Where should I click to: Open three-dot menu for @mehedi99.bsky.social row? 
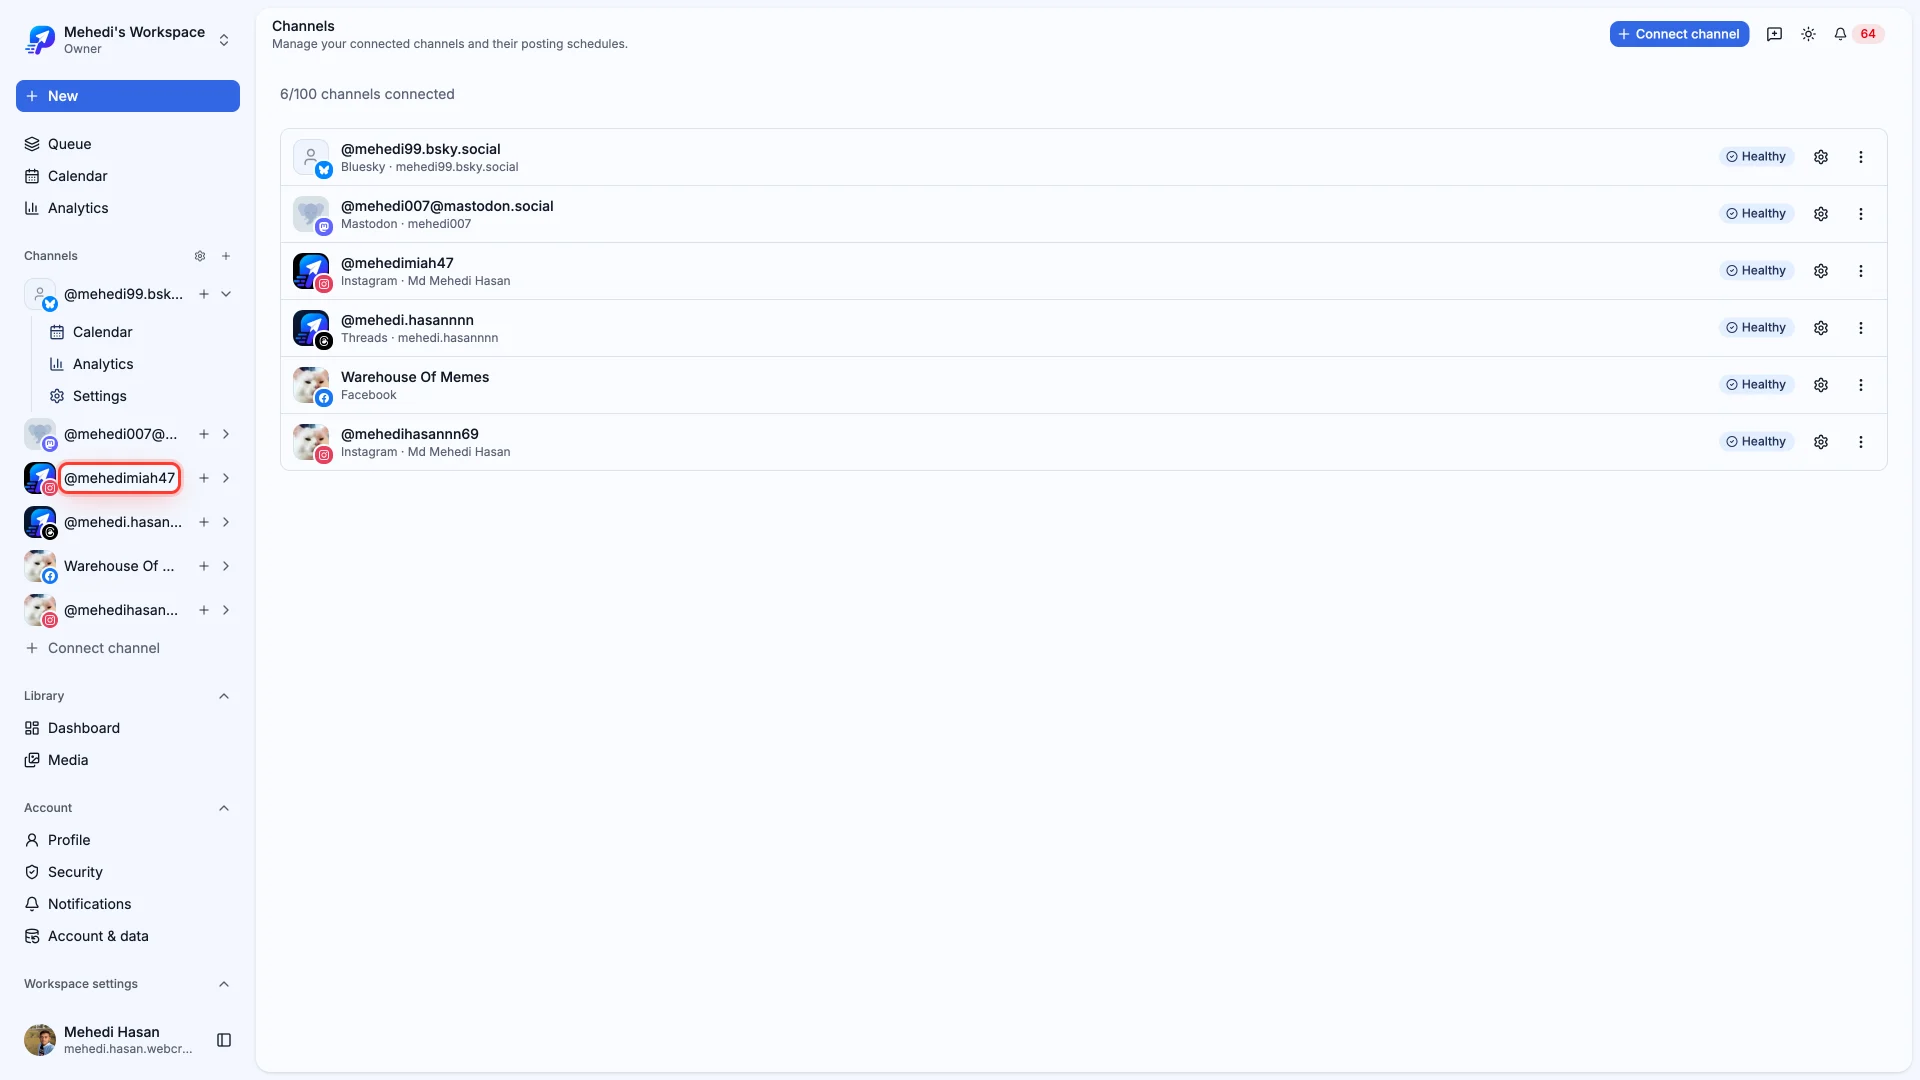1861,157
